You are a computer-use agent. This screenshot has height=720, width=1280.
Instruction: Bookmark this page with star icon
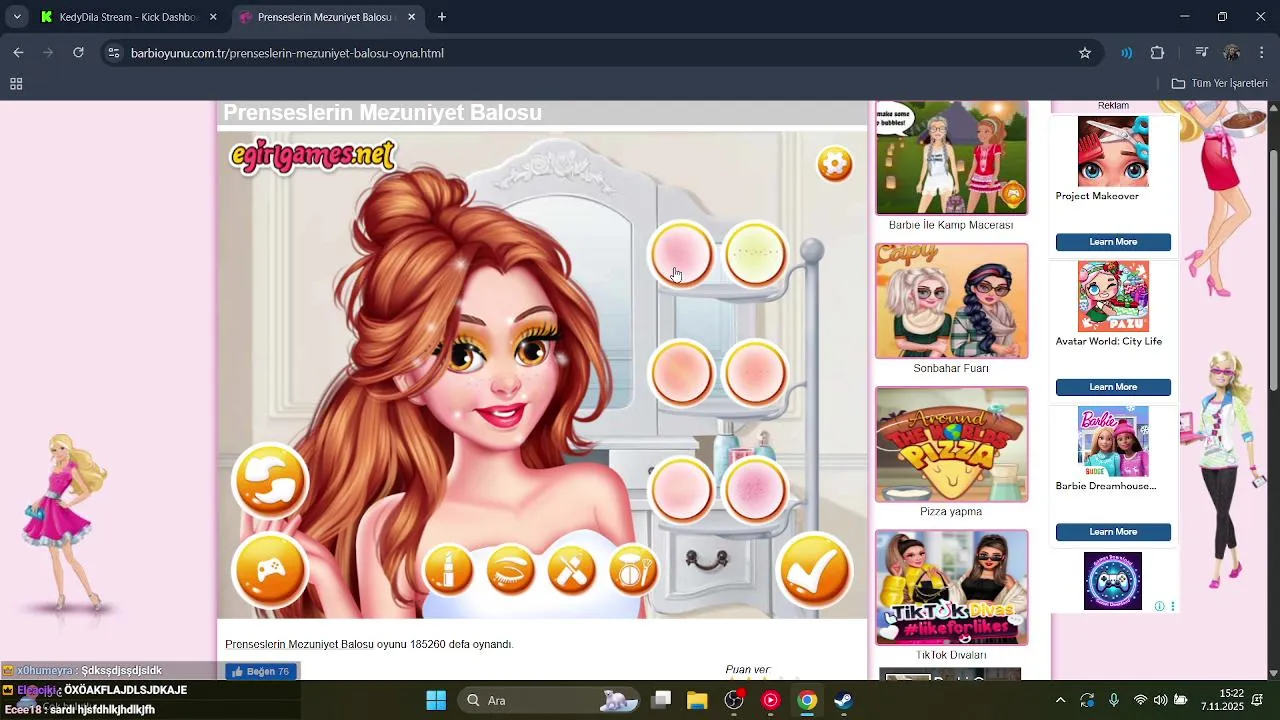pos(1084,53)
